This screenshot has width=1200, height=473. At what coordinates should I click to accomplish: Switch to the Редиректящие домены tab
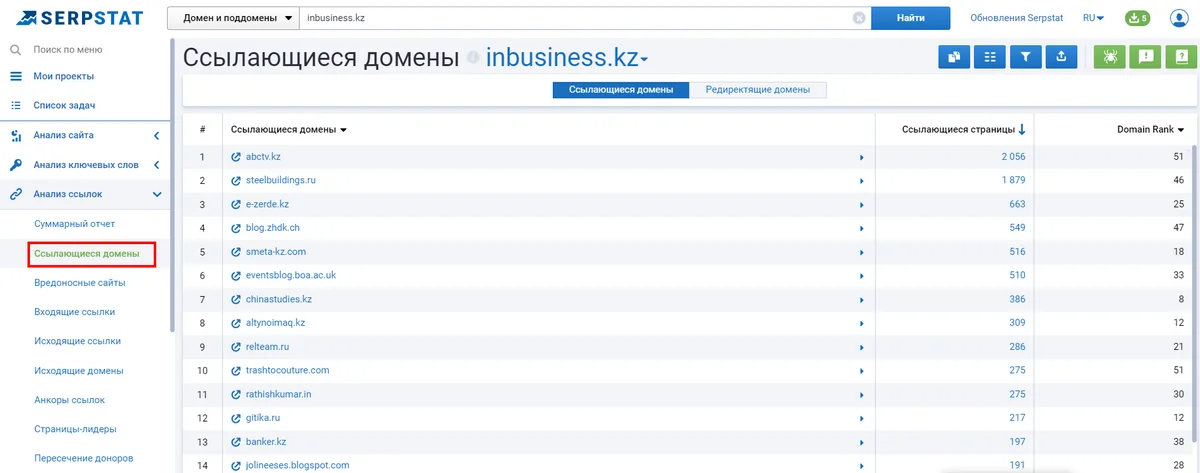(x=758, y=90)
